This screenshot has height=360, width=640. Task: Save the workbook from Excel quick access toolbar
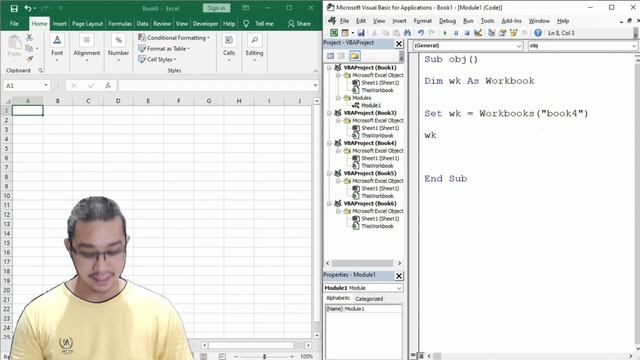(14, 8)
